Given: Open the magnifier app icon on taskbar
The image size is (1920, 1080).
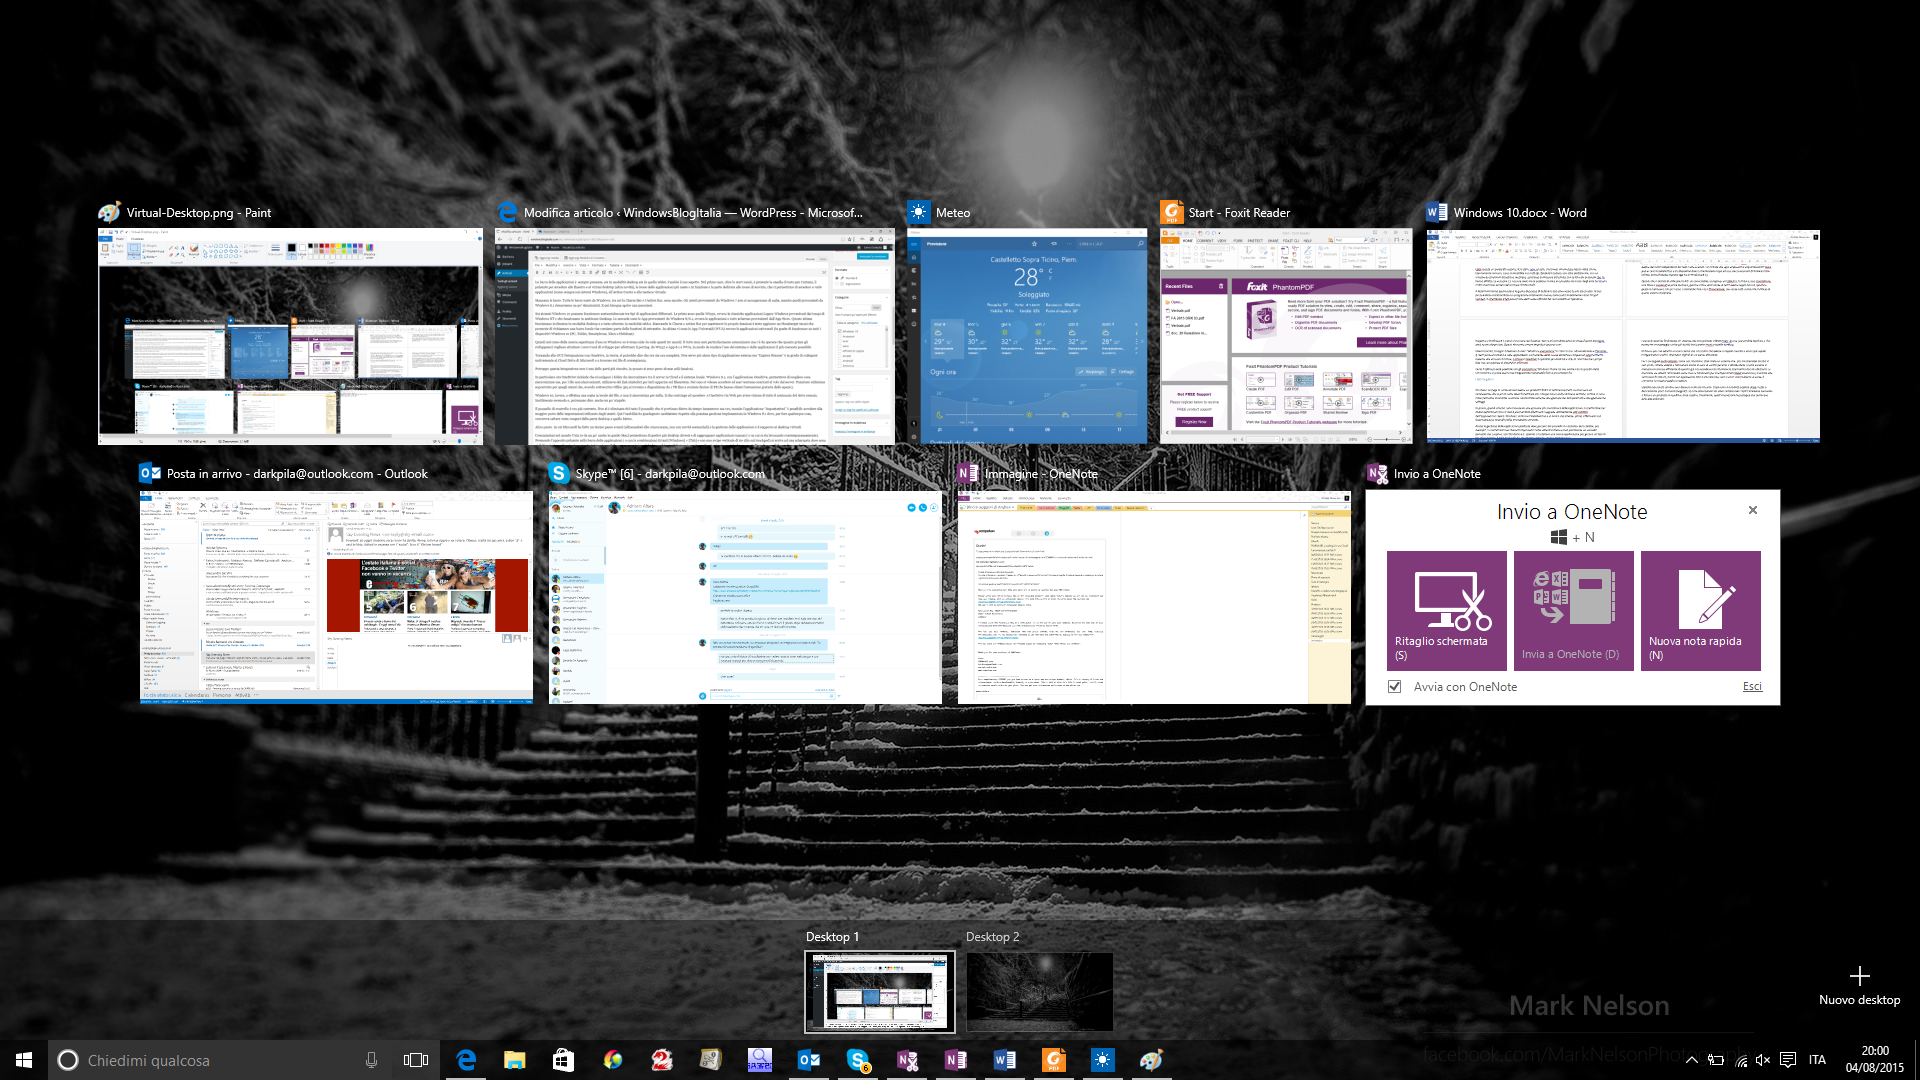Looking at the screenshot, I should 759,1060.
